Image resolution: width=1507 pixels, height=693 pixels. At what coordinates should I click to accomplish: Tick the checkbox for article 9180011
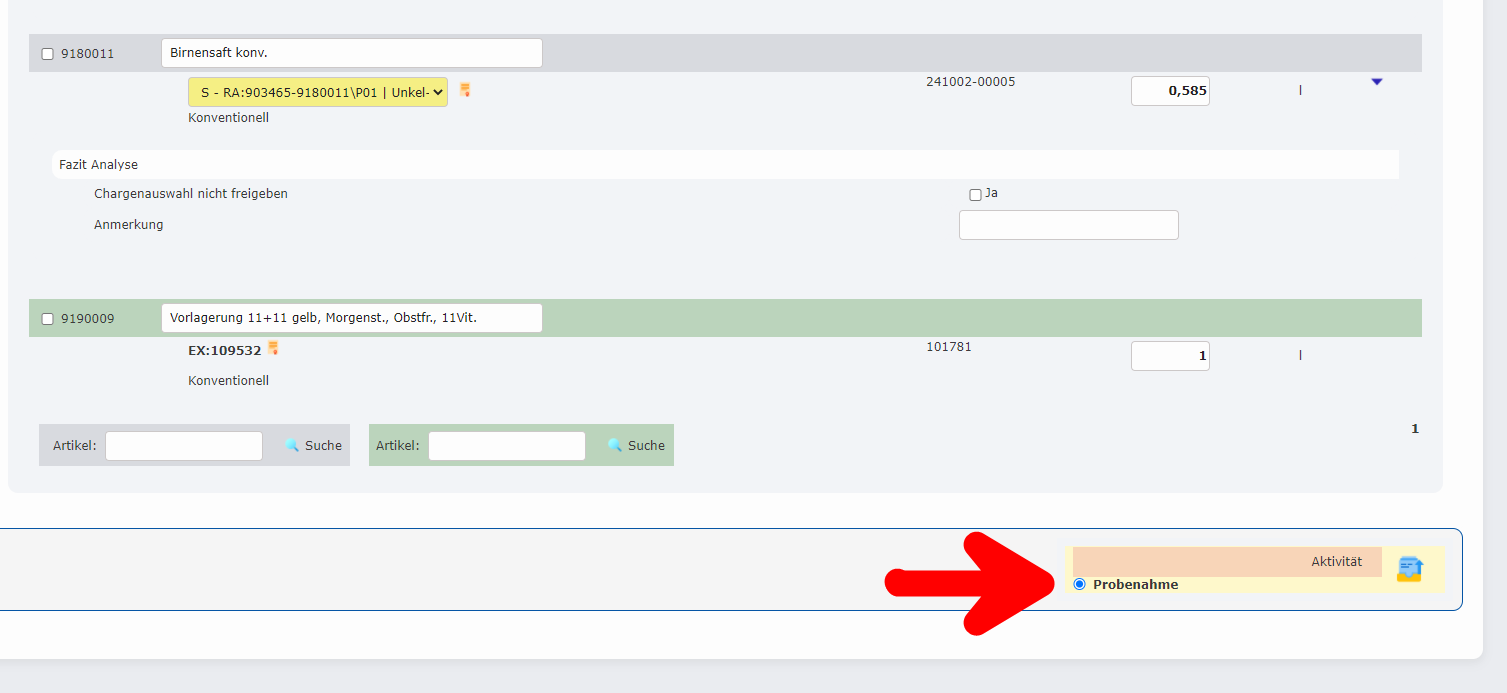click(47, 54)
